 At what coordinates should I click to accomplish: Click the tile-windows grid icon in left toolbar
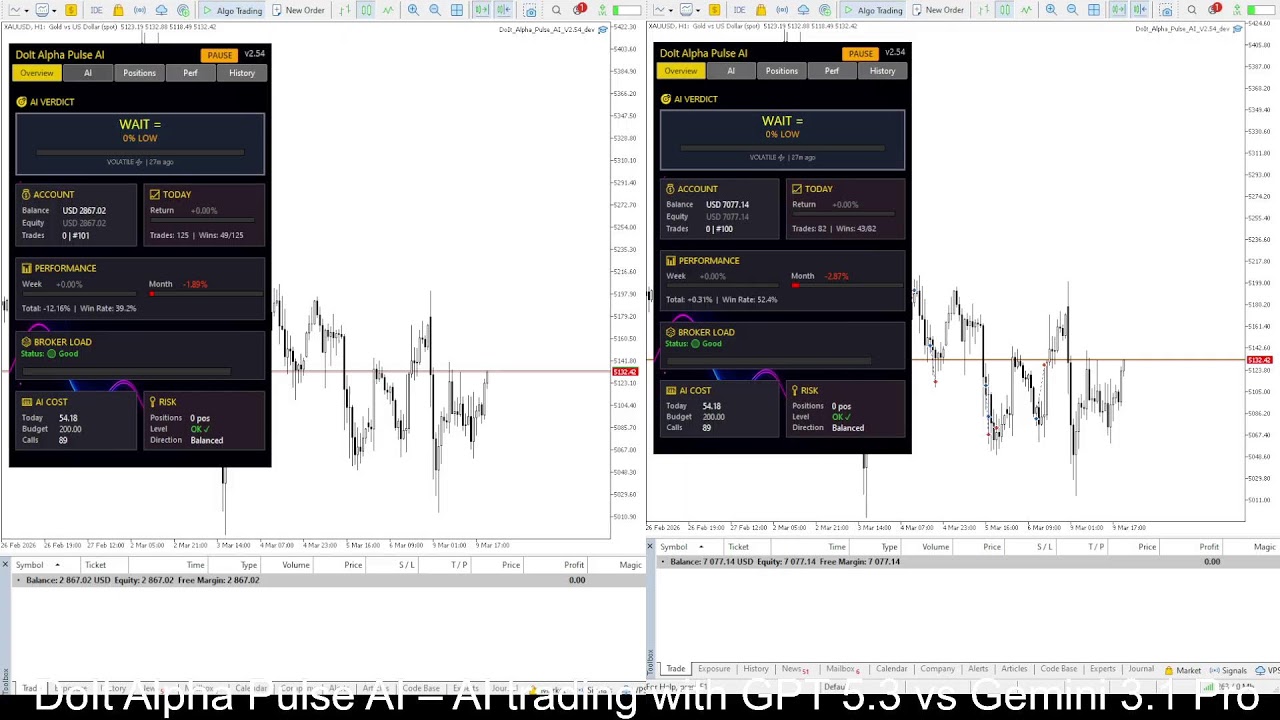pyautogui.click(x=457, y=10)
